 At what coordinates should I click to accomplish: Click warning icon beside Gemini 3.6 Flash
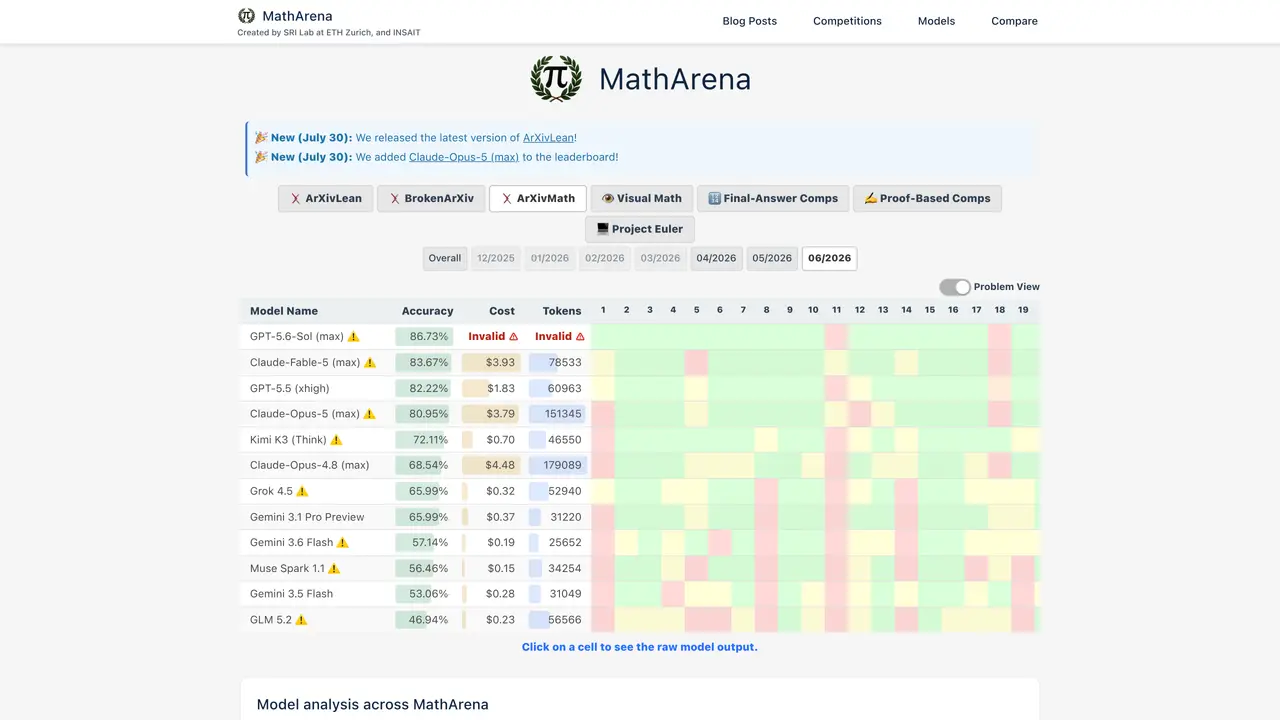pyautogui.click(x=343, y=543)
